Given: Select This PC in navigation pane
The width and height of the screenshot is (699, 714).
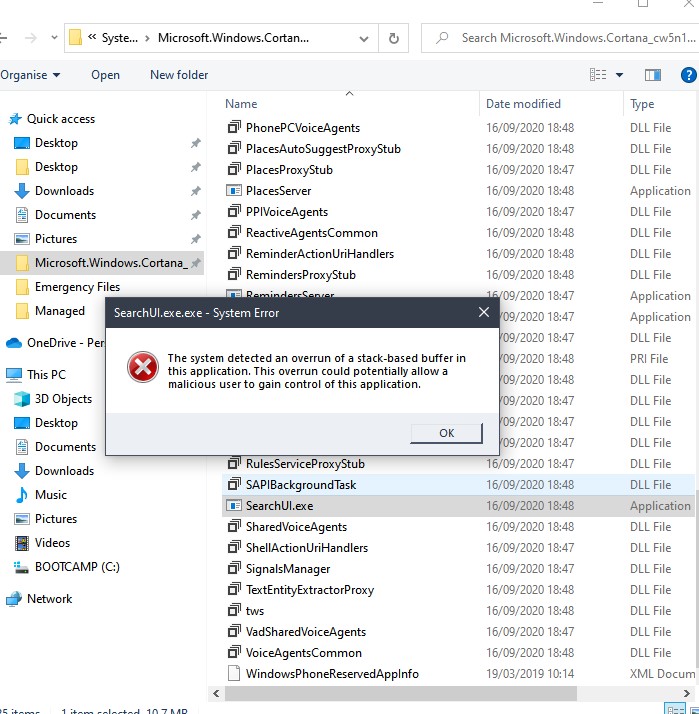Looking at the screenshot, I should pos(46,375).
